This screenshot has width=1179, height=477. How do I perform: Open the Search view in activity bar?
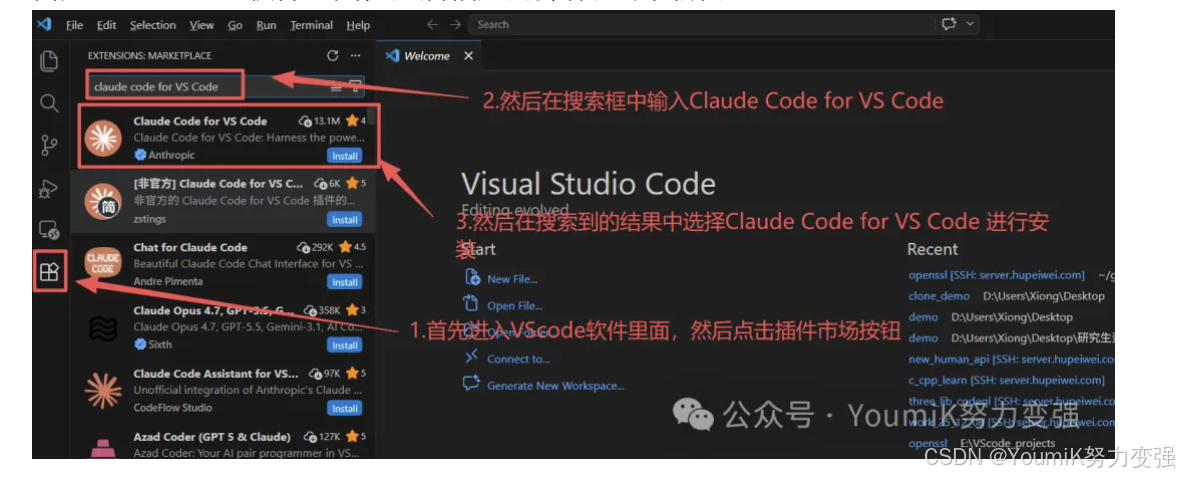49,103
